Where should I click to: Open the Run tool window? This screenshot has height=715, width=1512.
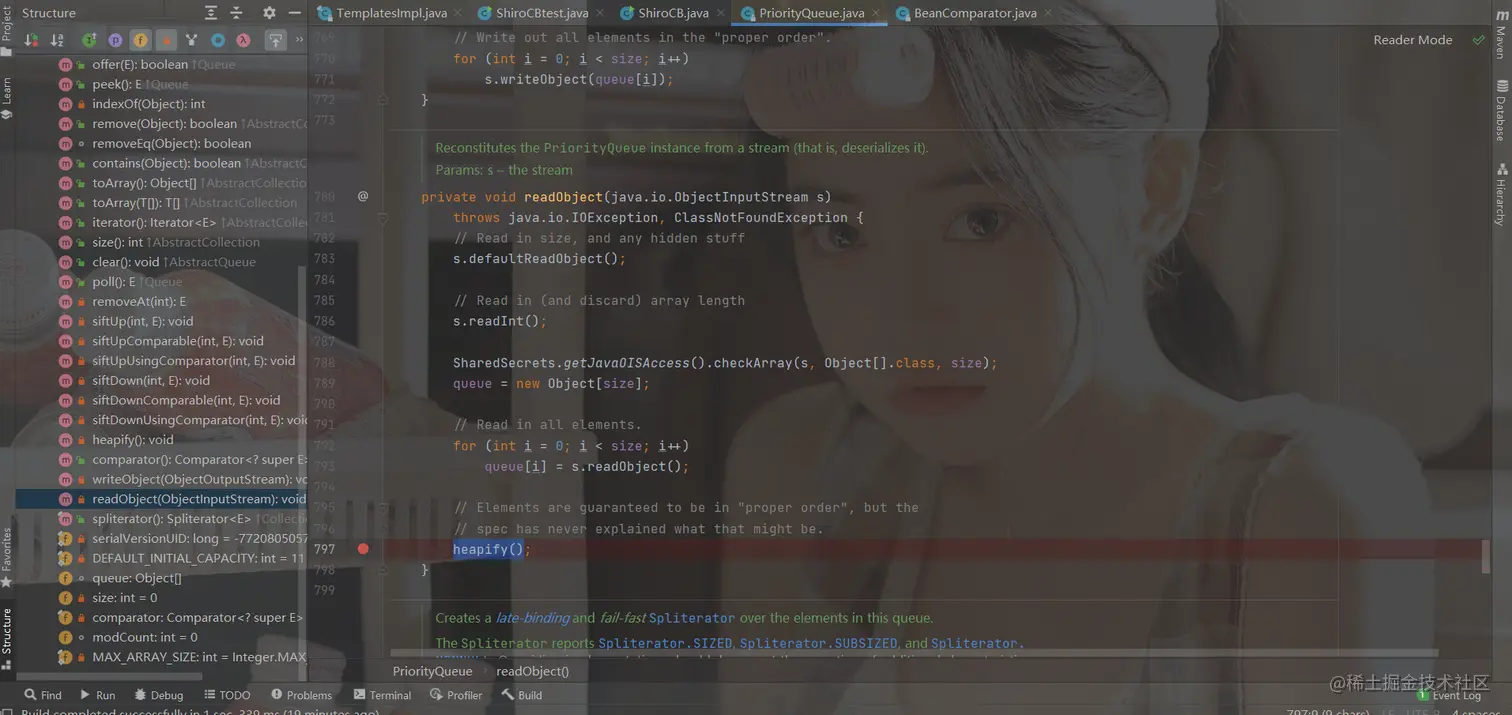tap(97, 695)
